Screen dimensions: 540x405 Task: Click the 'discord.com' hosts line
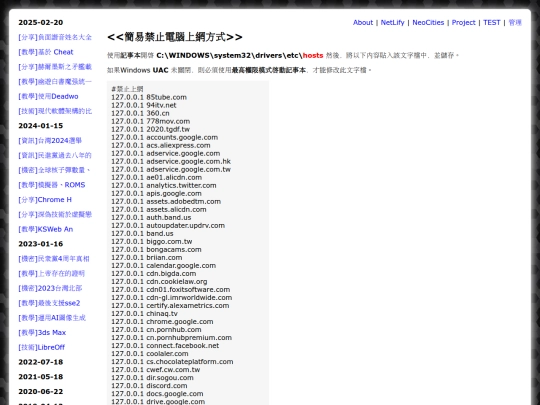149,386
